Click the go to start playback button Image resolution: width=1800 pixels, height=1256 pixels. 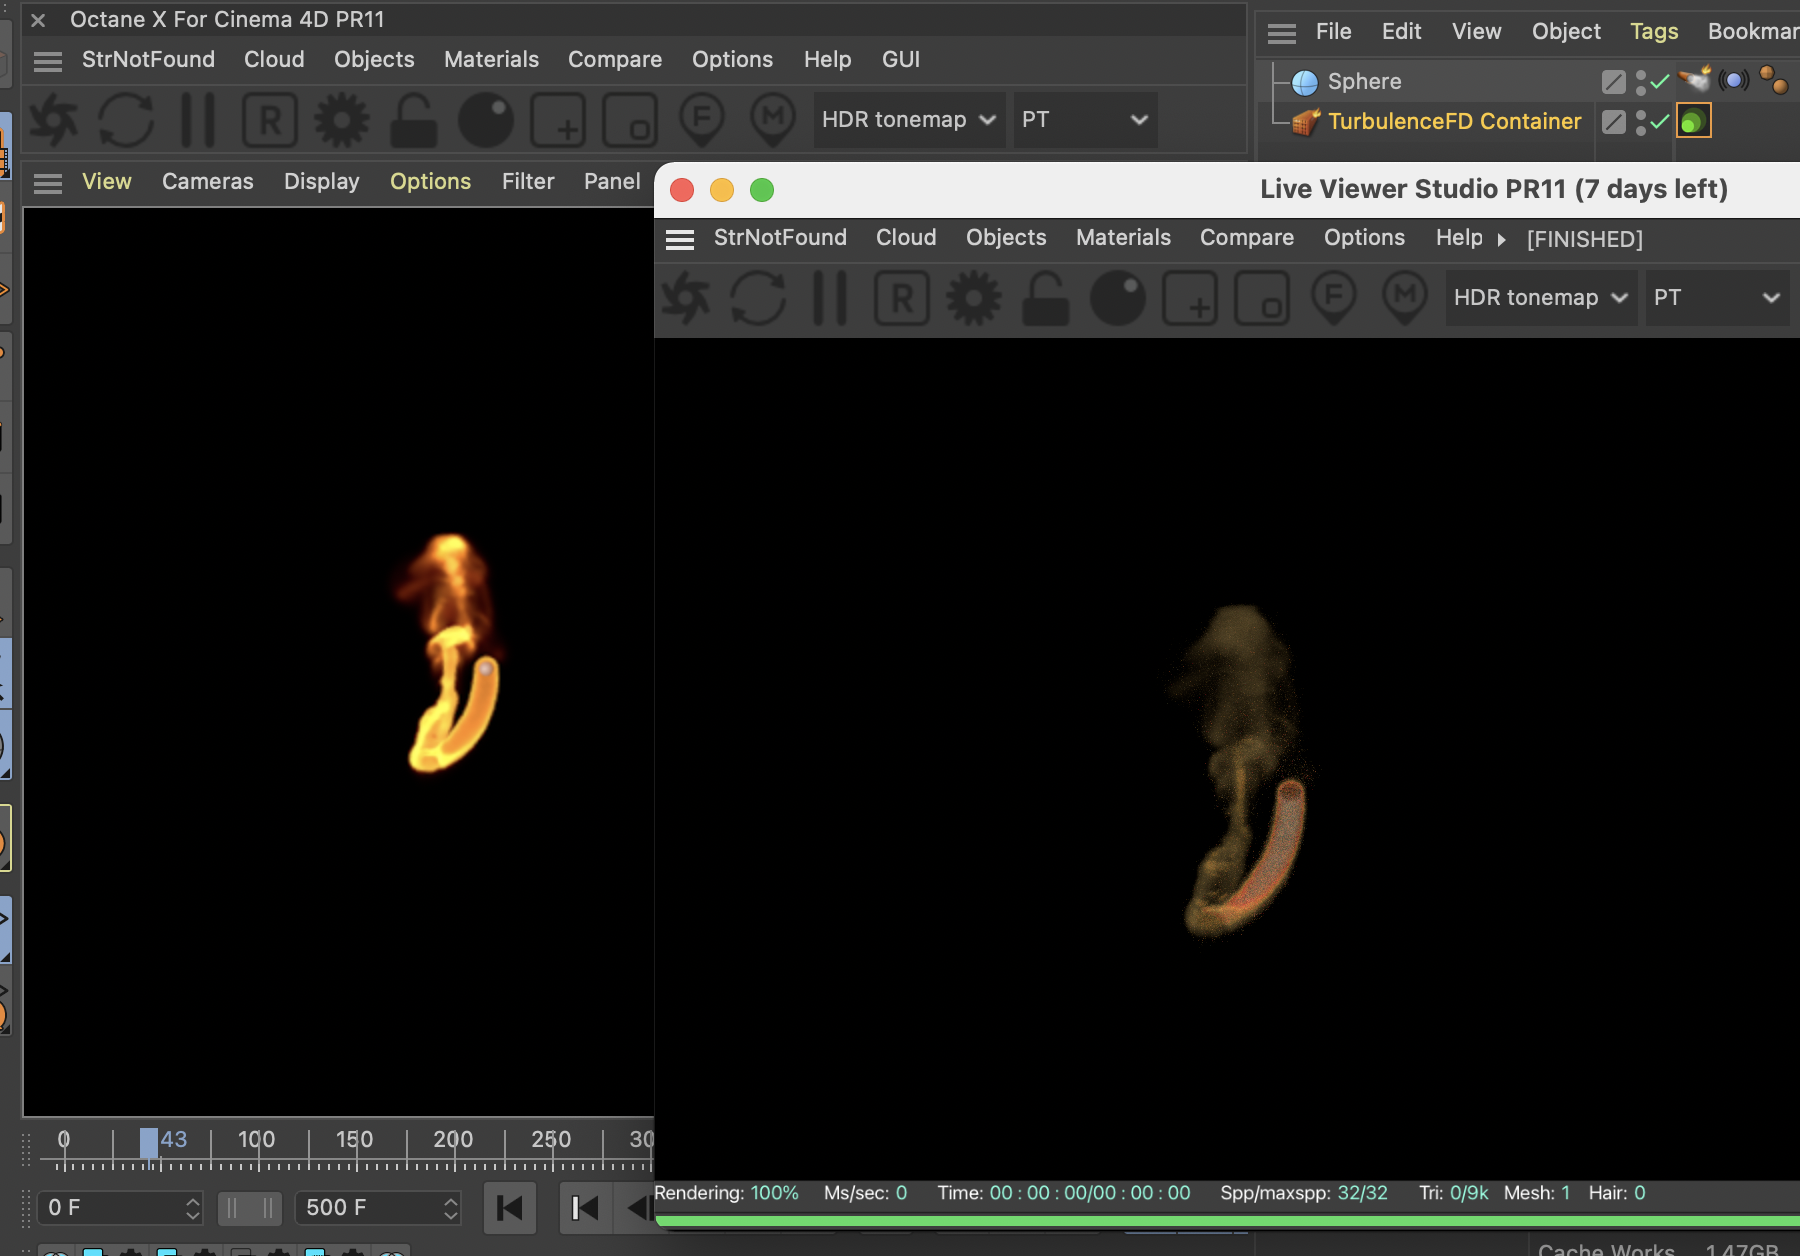click(510, 1208)
